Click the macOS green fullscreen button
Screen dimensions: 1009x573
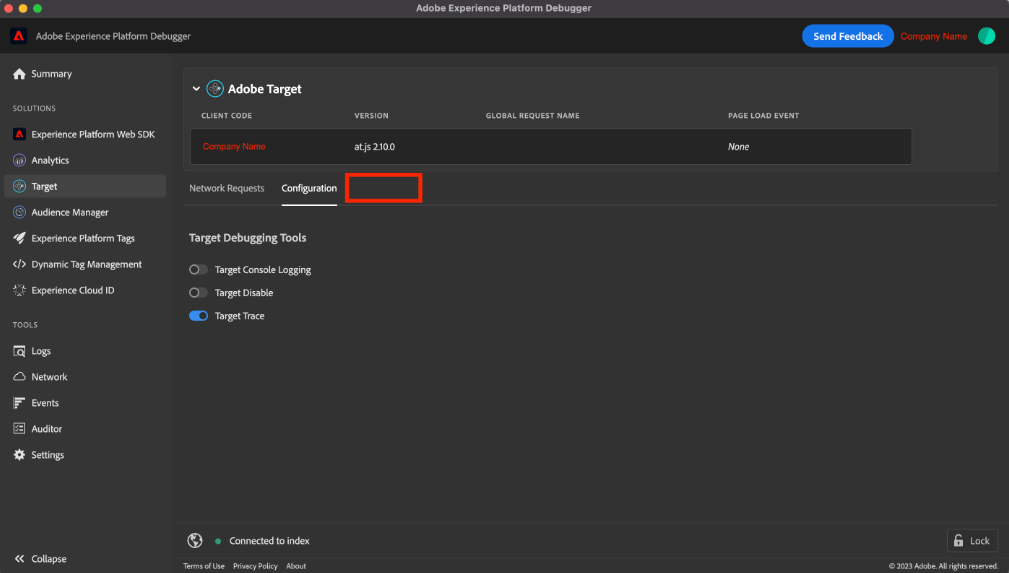point(37,8)
